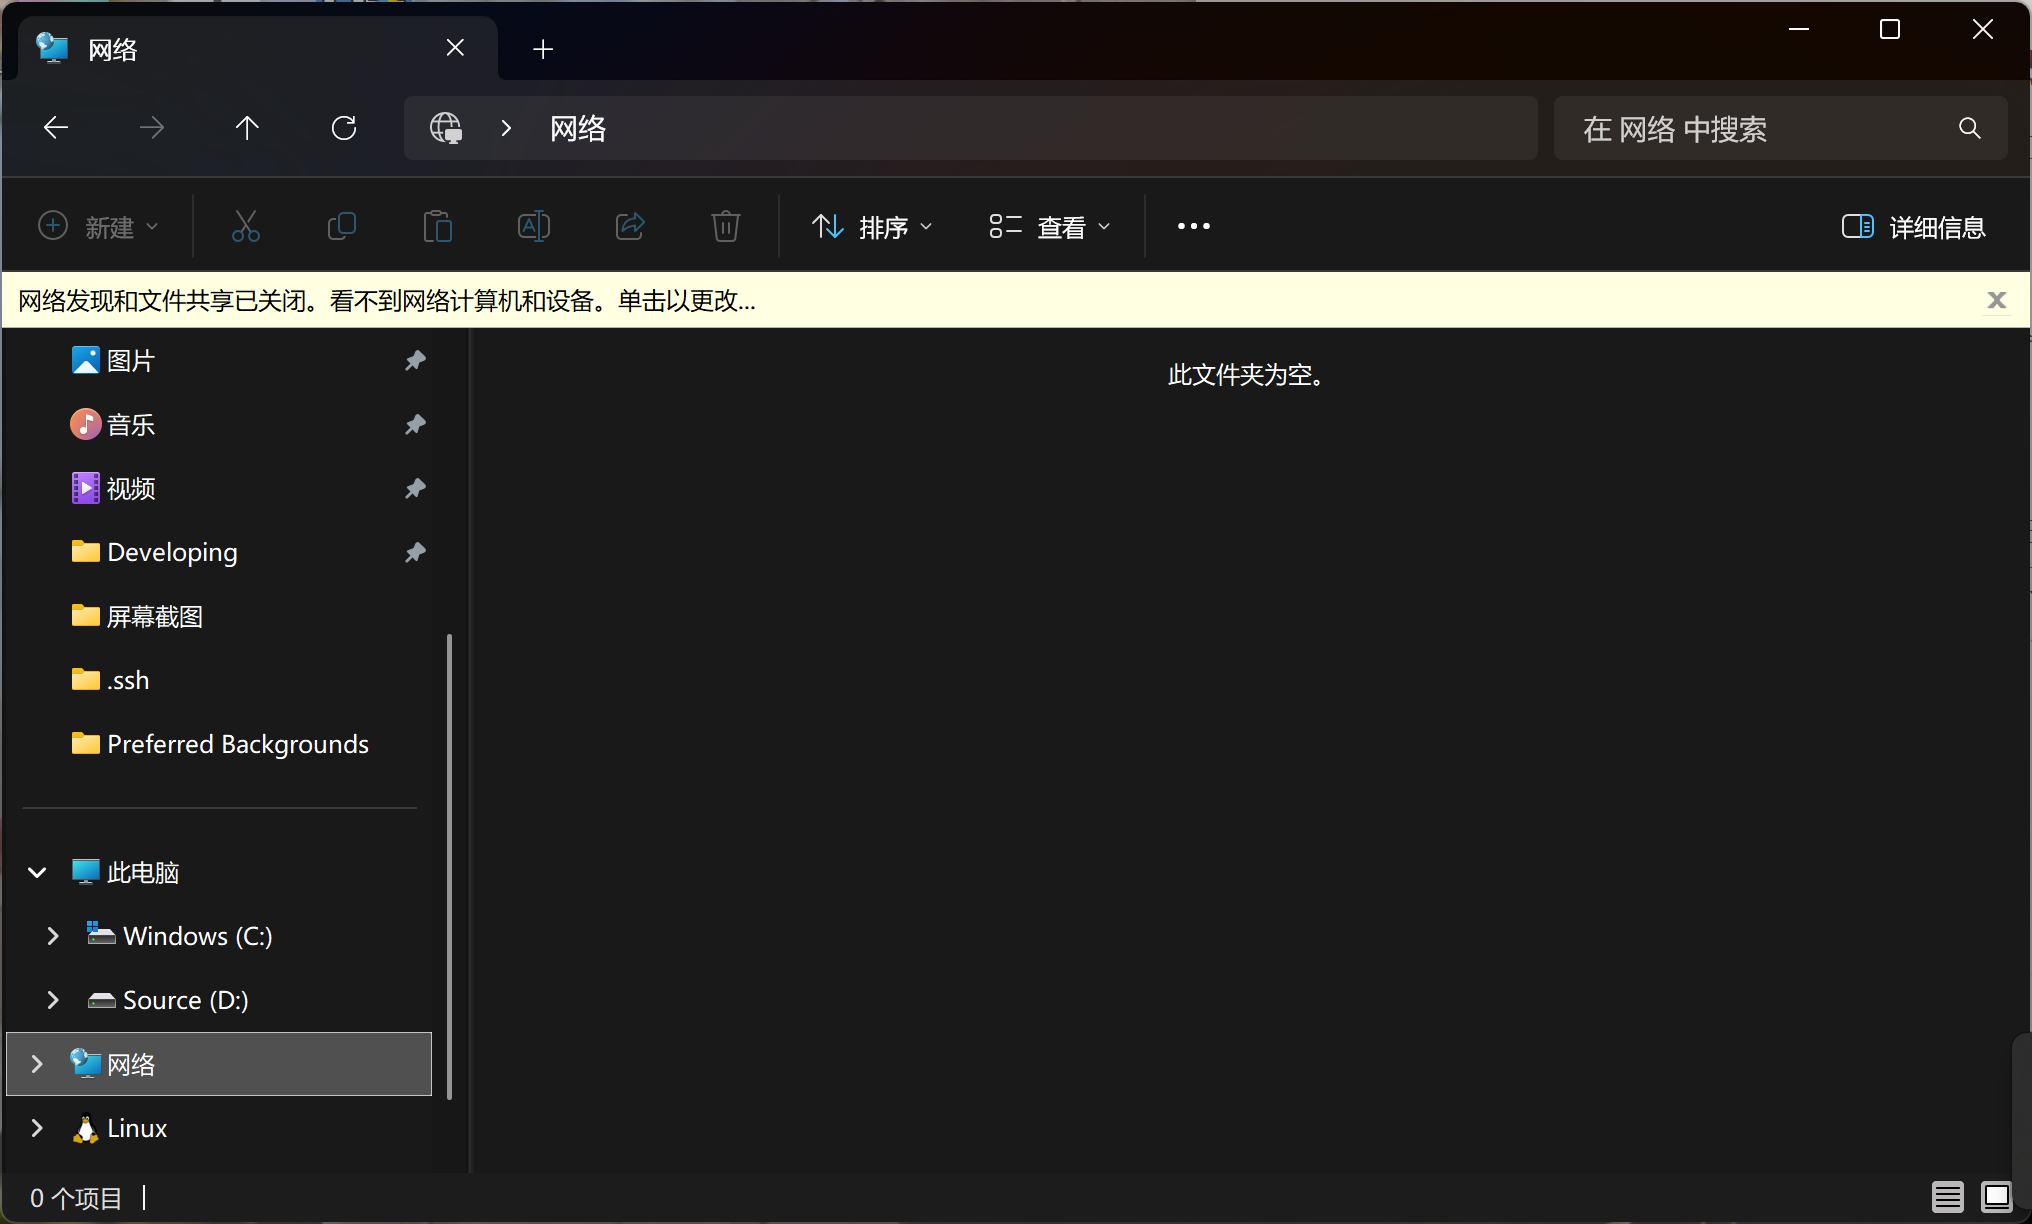Unpin 视频 from quick access
The width and height of the screenshot is (2032, 1224).
[415, 488]
